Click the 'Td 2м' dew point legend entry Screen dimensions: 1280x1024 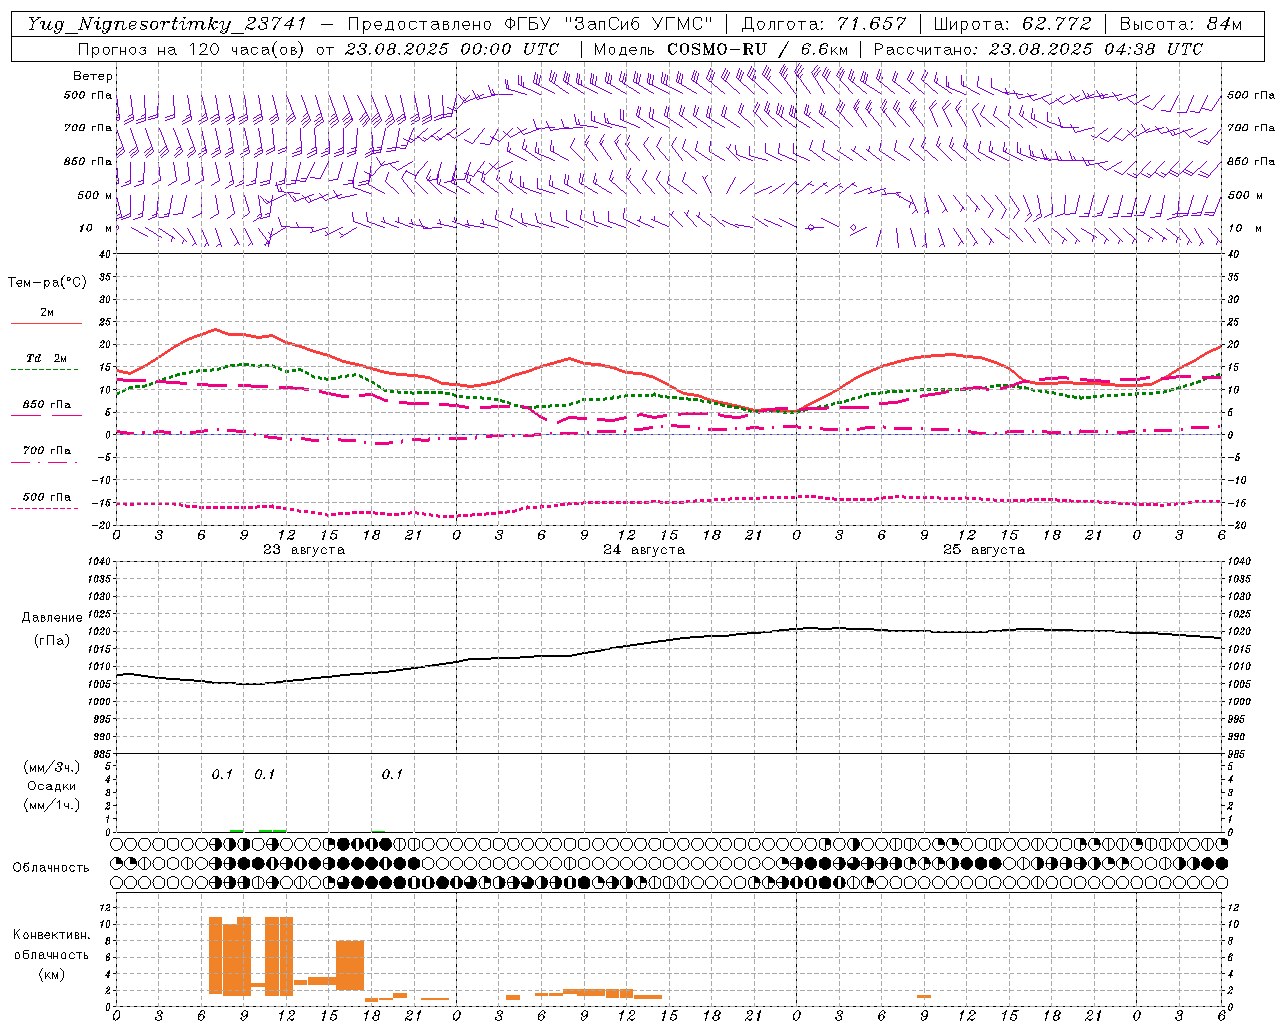coord(46,358)
